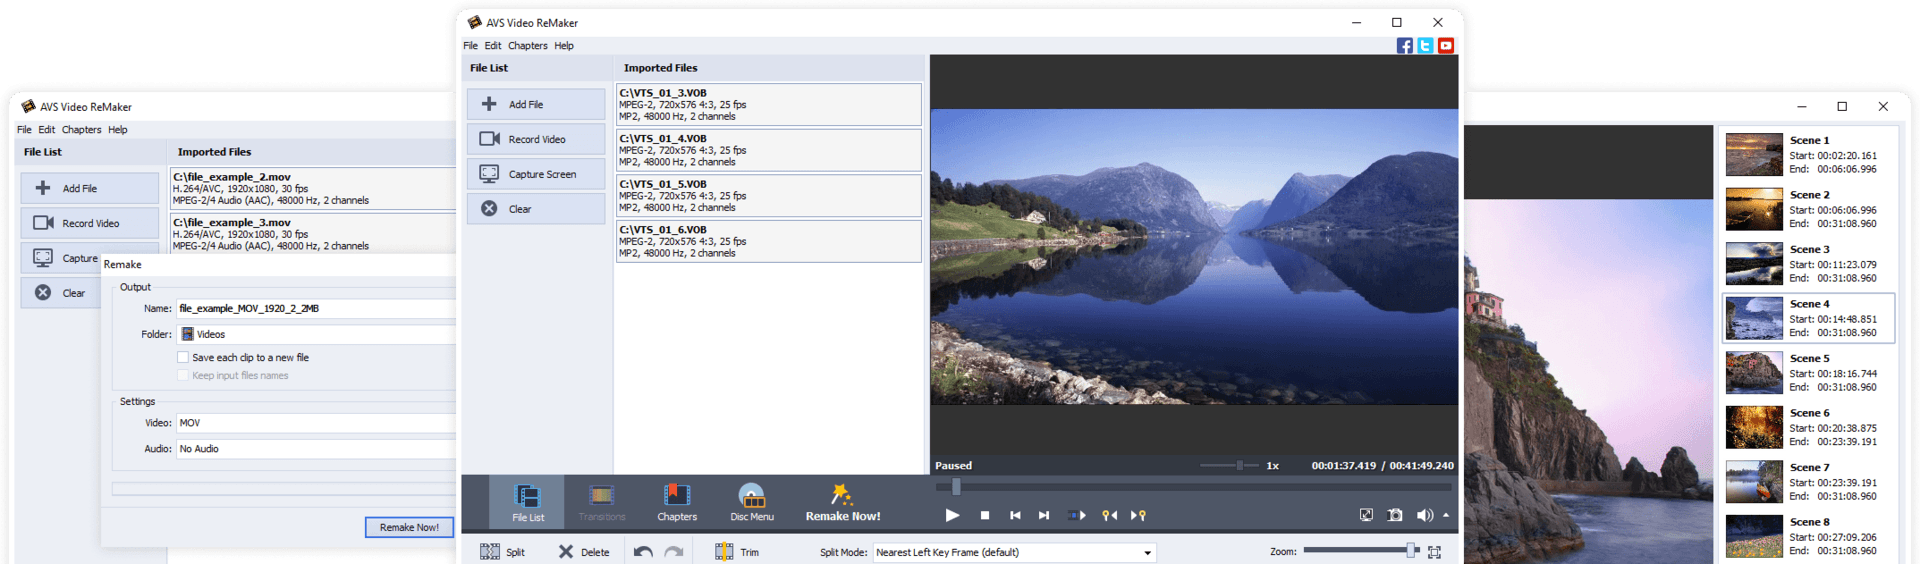Screen dimensions: 1920x564
Task: Click Record Video in the front VOB window
Action: tap(536, 139)
